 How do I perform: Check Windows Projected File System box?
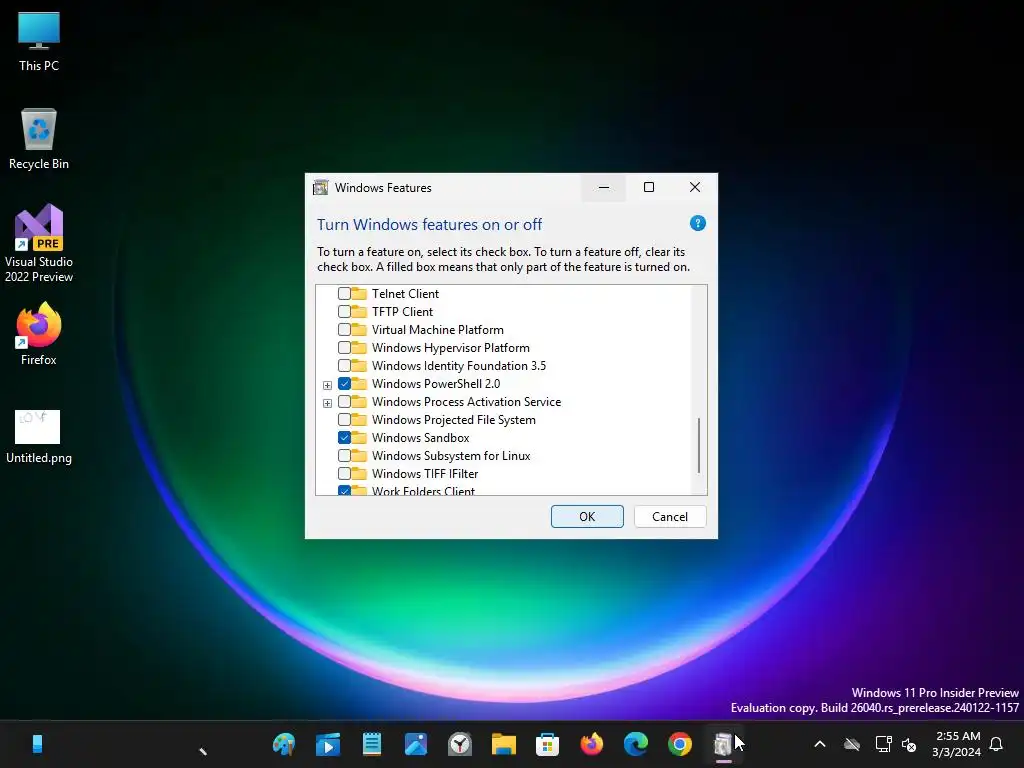(344, 419)
